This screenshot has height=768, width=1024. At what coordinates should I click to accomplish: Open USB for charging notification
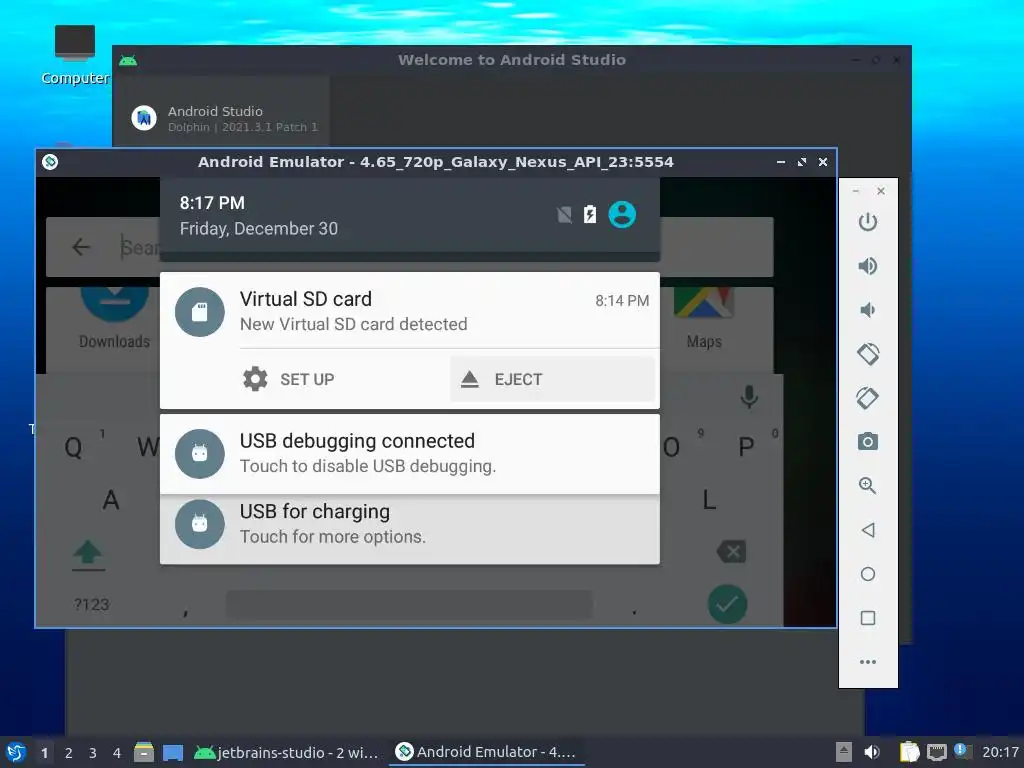pyautogui.click(x=409, y=529)
